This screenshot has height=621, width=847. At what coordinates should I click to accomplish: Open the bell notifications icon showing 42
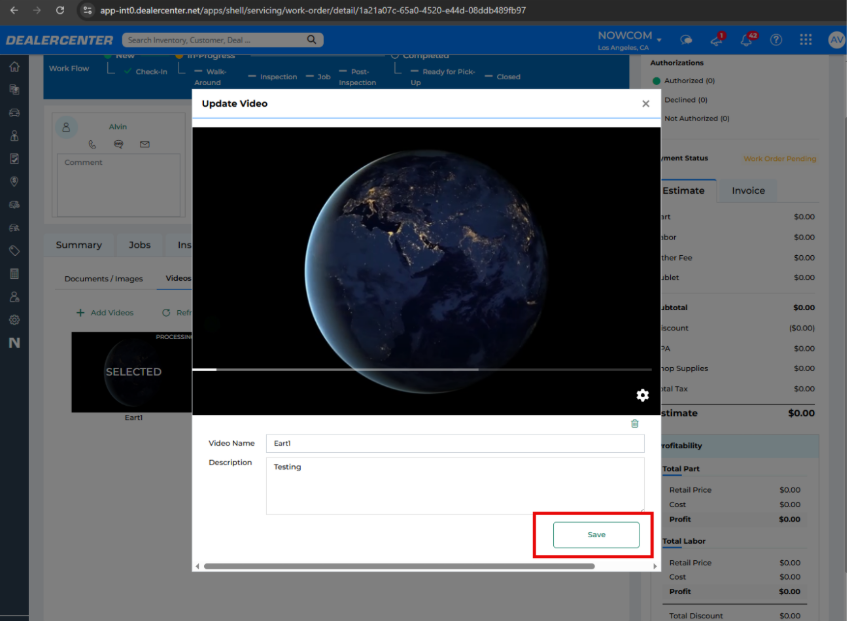tap(747, 40)
